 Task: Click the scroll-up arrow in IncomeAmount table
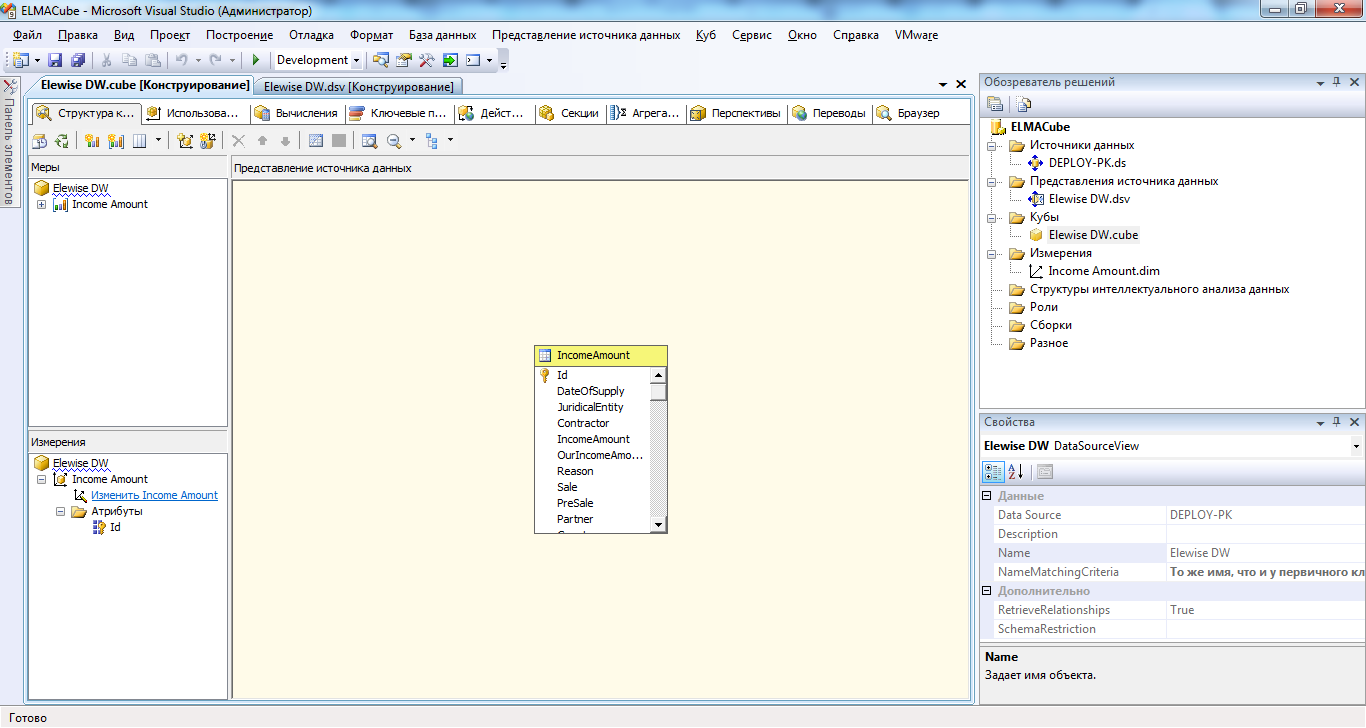click(658, 375)
